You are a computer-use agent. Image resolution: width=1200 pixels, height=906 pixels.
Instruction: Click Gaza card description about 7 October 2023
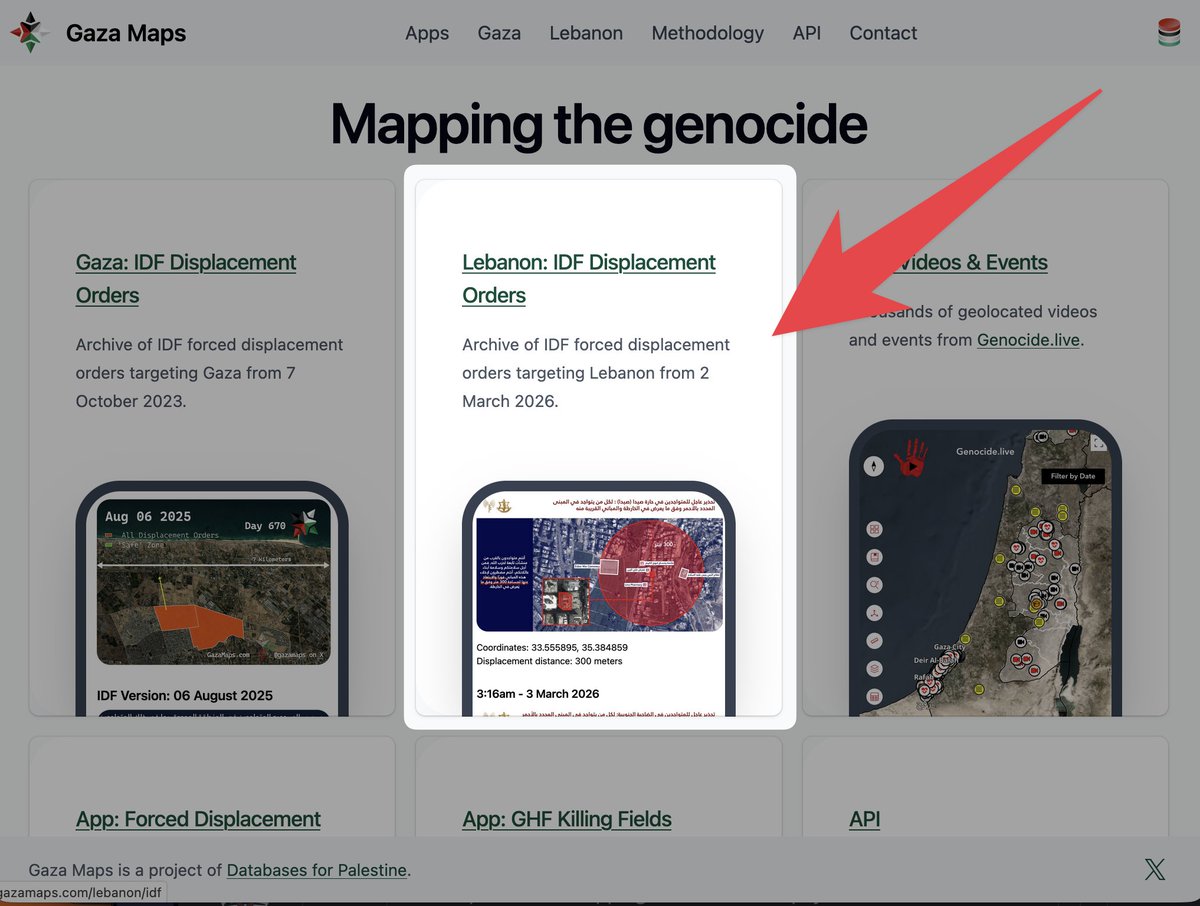tap(210, 373)
